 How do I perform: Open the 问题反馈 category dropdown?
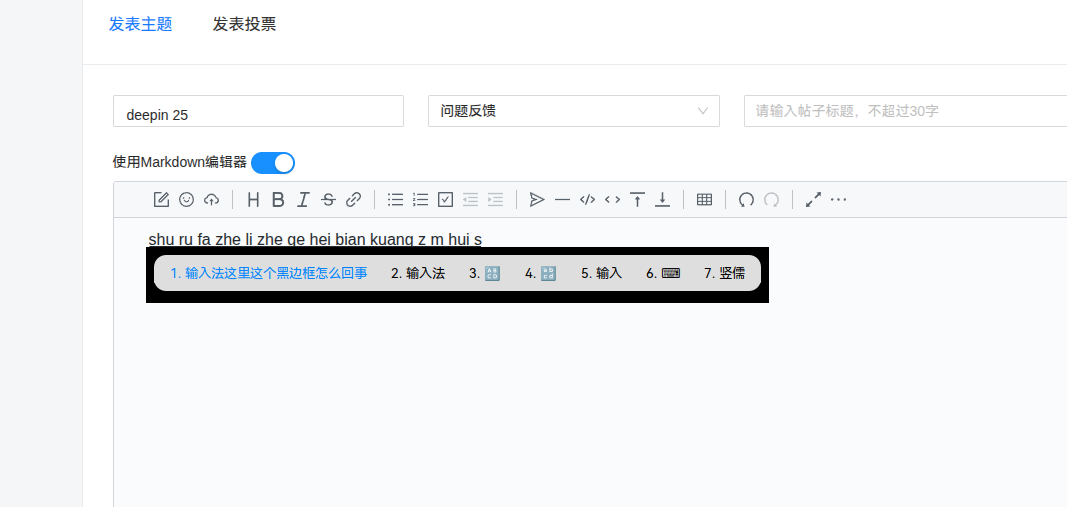tap(574, 111)
